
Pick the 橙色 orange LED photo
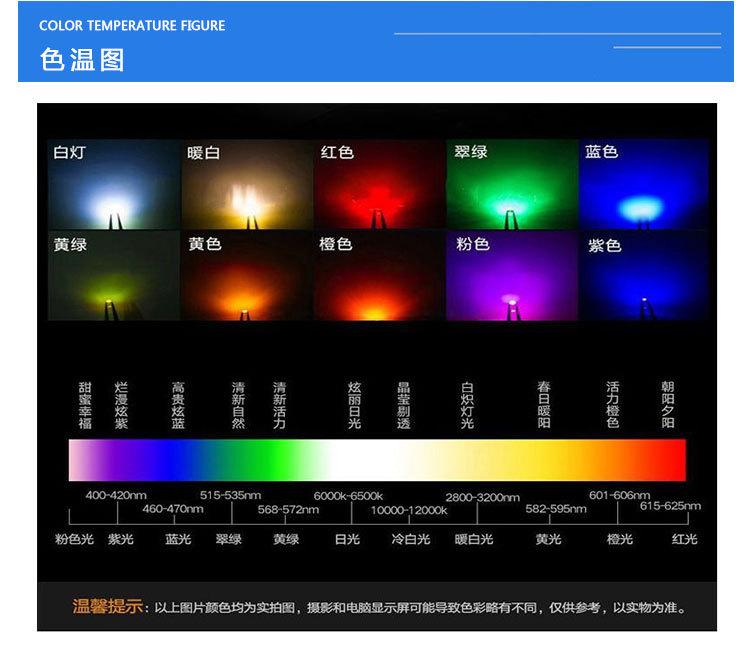(x=378, y=276)
